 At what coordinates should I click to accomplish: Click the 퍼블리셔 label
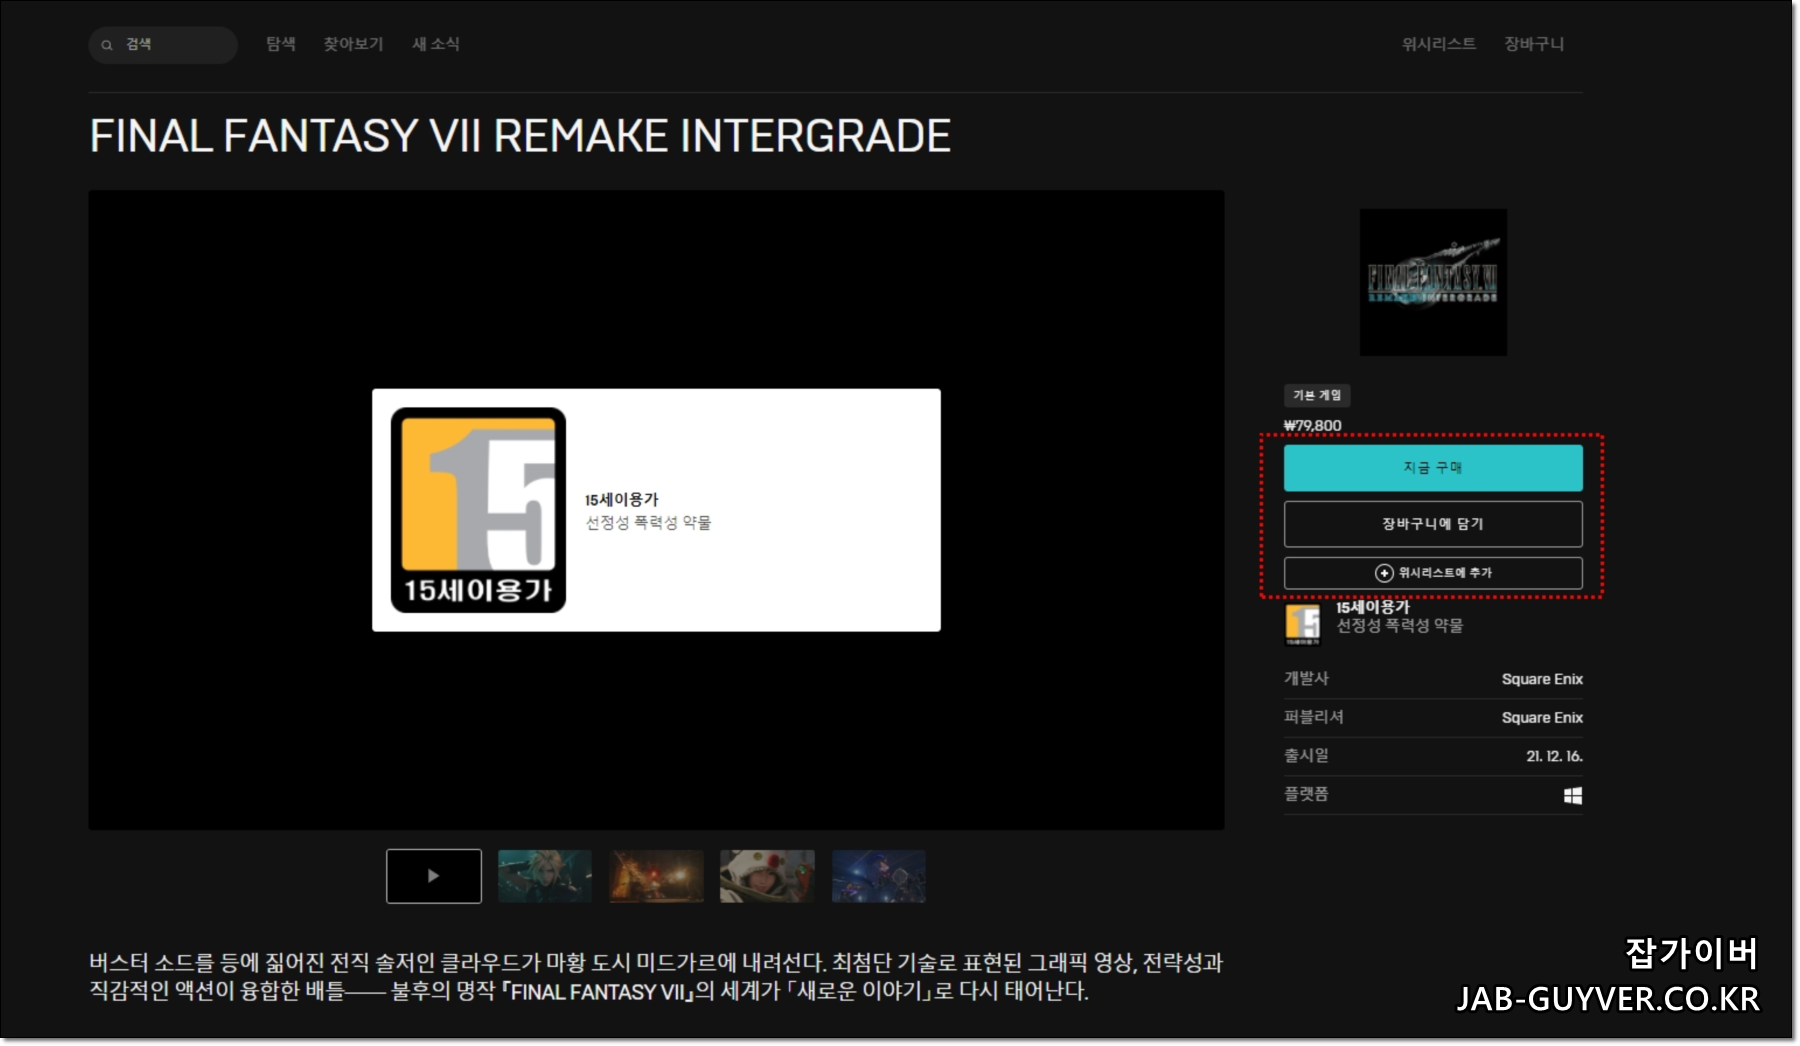tap(1314, 717)
